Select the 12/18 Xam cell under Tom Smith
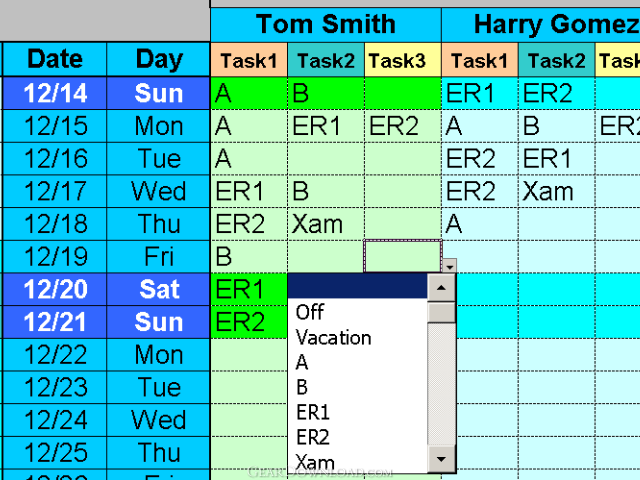 326,224
